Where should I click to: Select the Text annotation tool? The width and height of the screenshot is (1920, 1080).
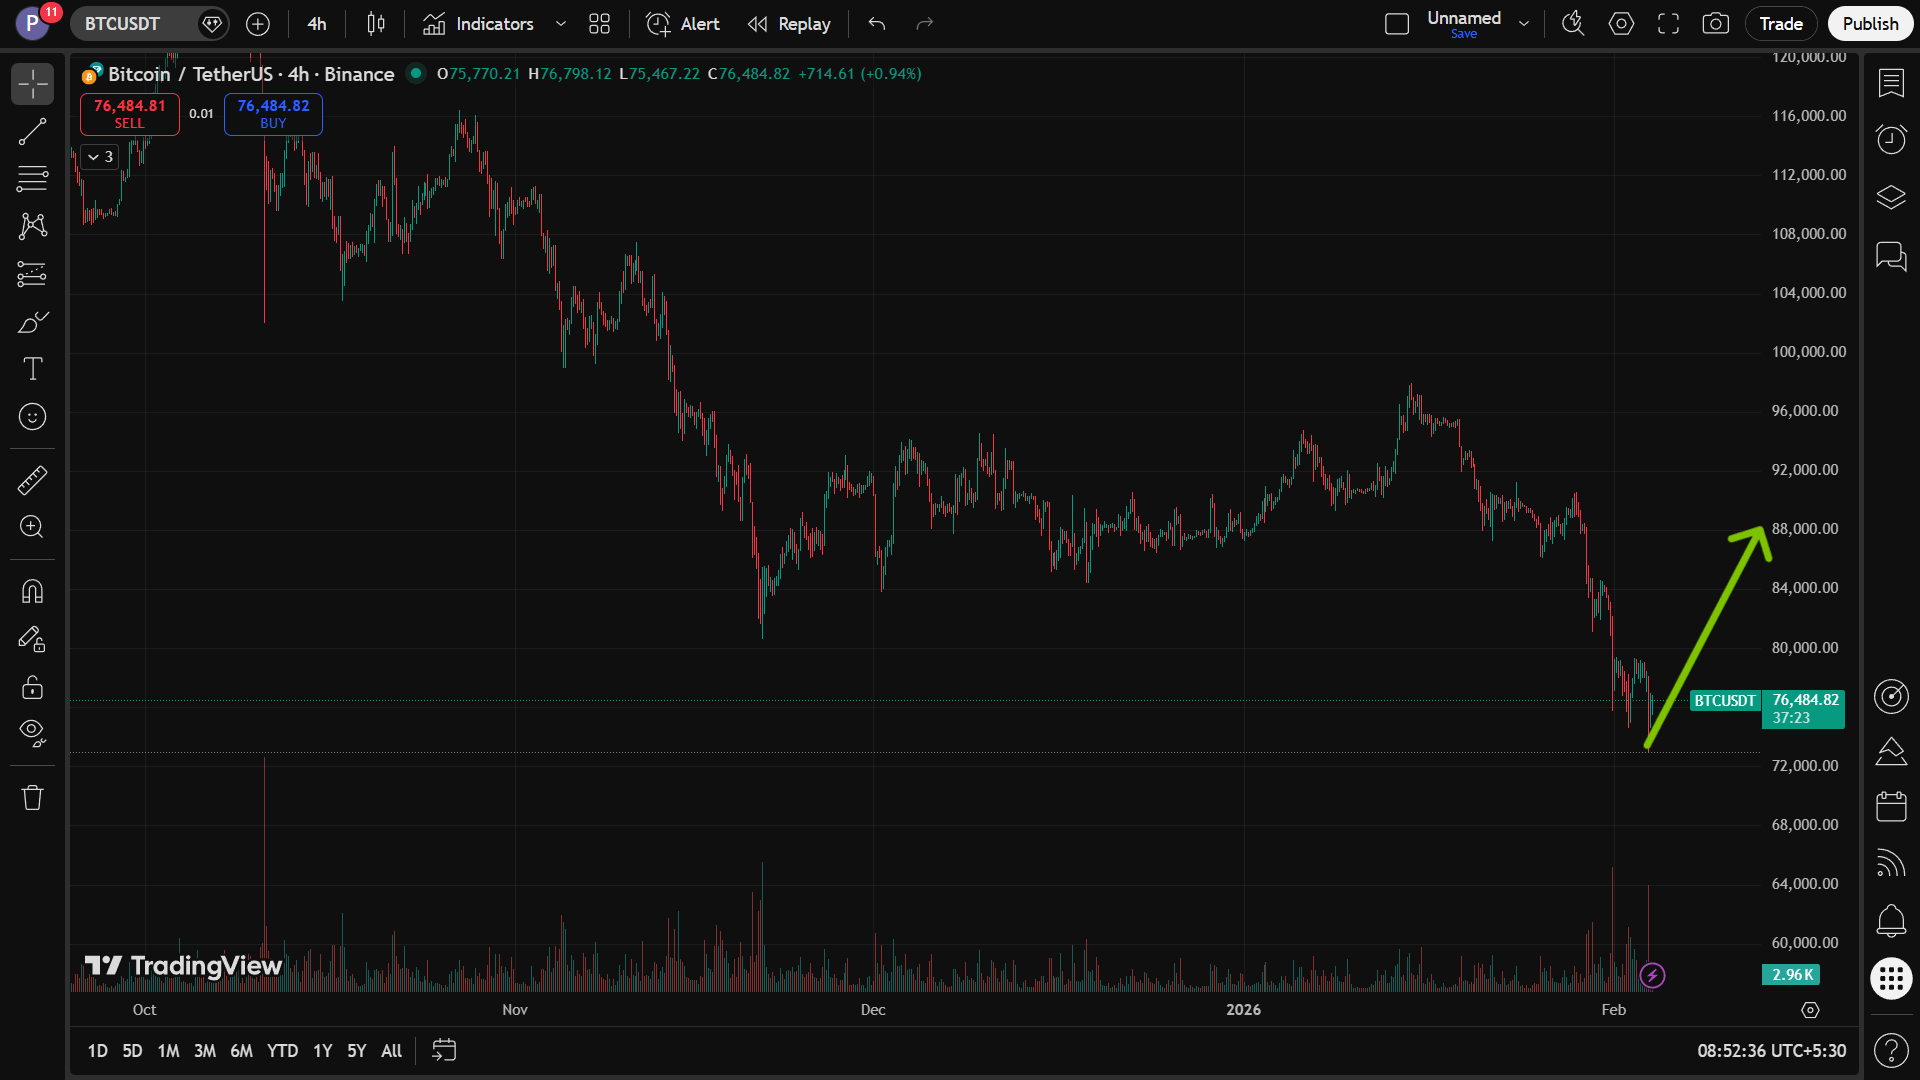click(32, 369)
